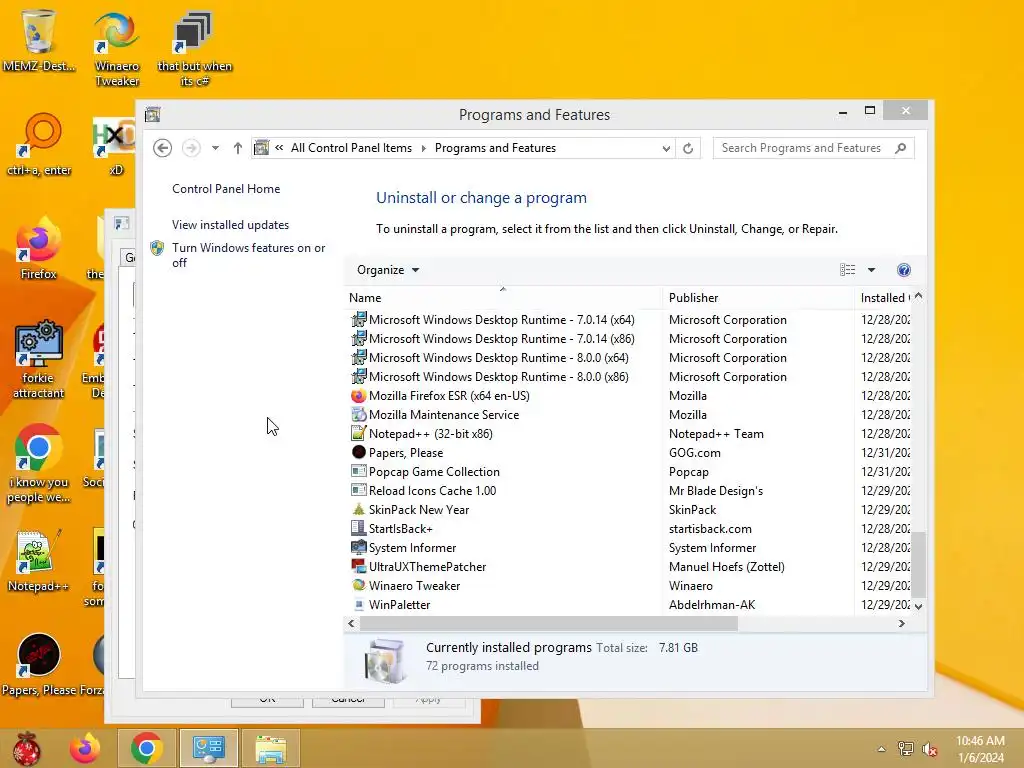Select the StartIsBack+ list icon
Image resolution: width=1024 pixels, height=768 pixels.
point(359,528)
